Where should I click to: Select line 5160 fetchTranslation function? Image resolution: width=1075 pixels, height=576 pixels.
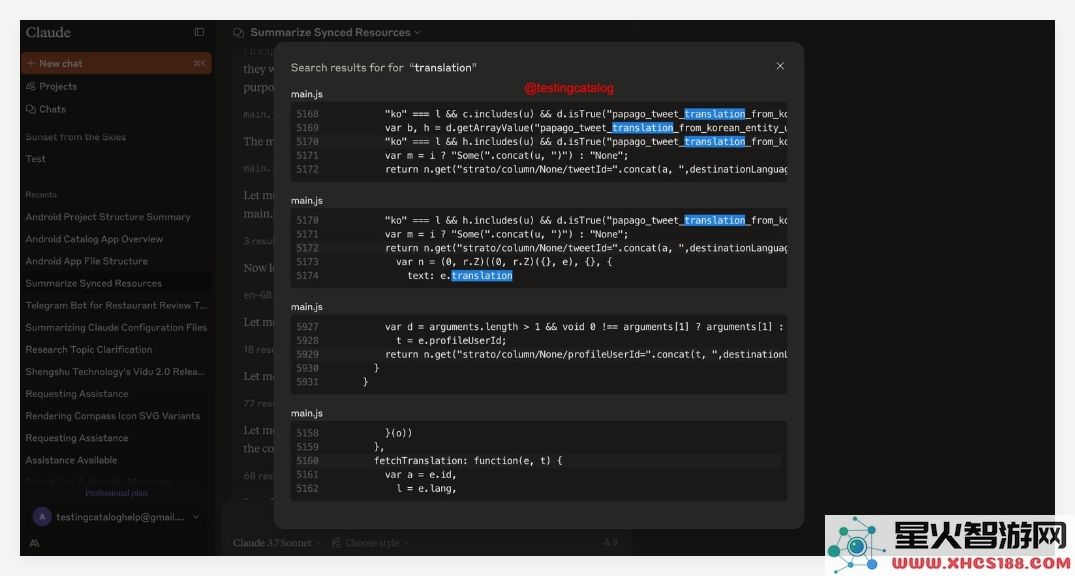tap(539, 460)
